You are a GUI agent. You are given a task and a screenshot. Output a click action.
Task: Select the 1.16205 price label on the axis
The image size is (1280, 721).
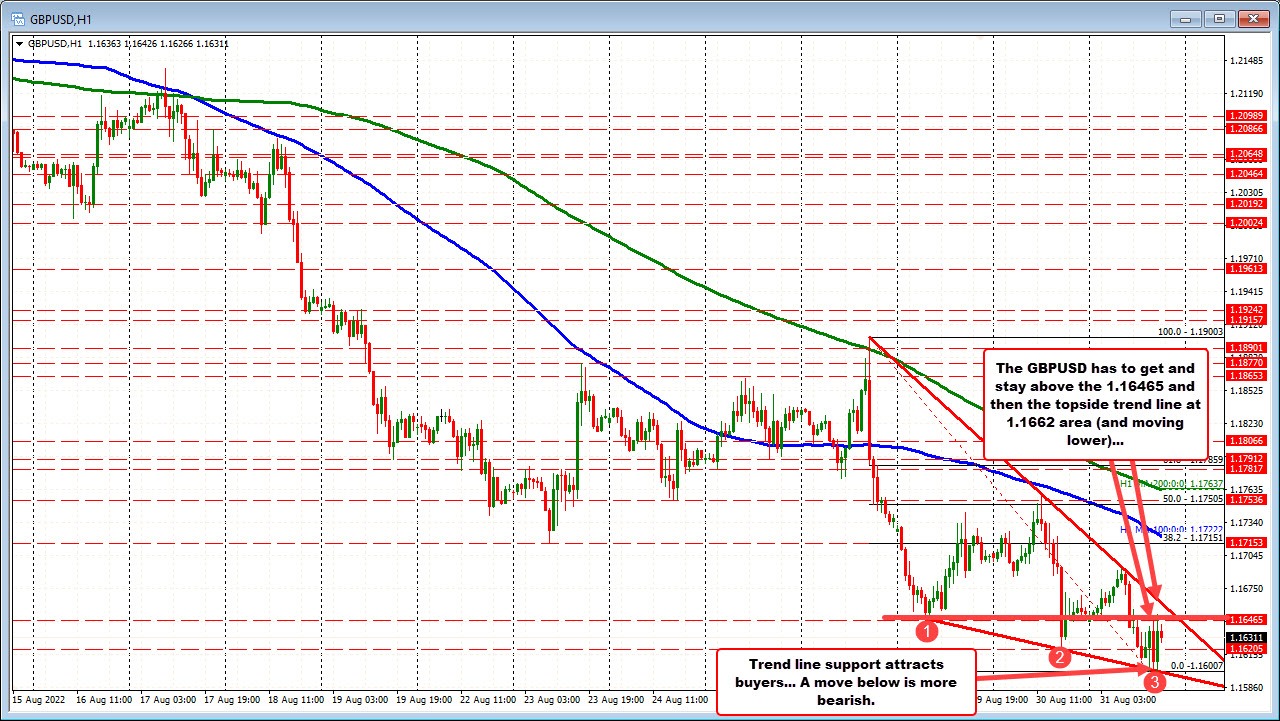[x=1245, y=647]
